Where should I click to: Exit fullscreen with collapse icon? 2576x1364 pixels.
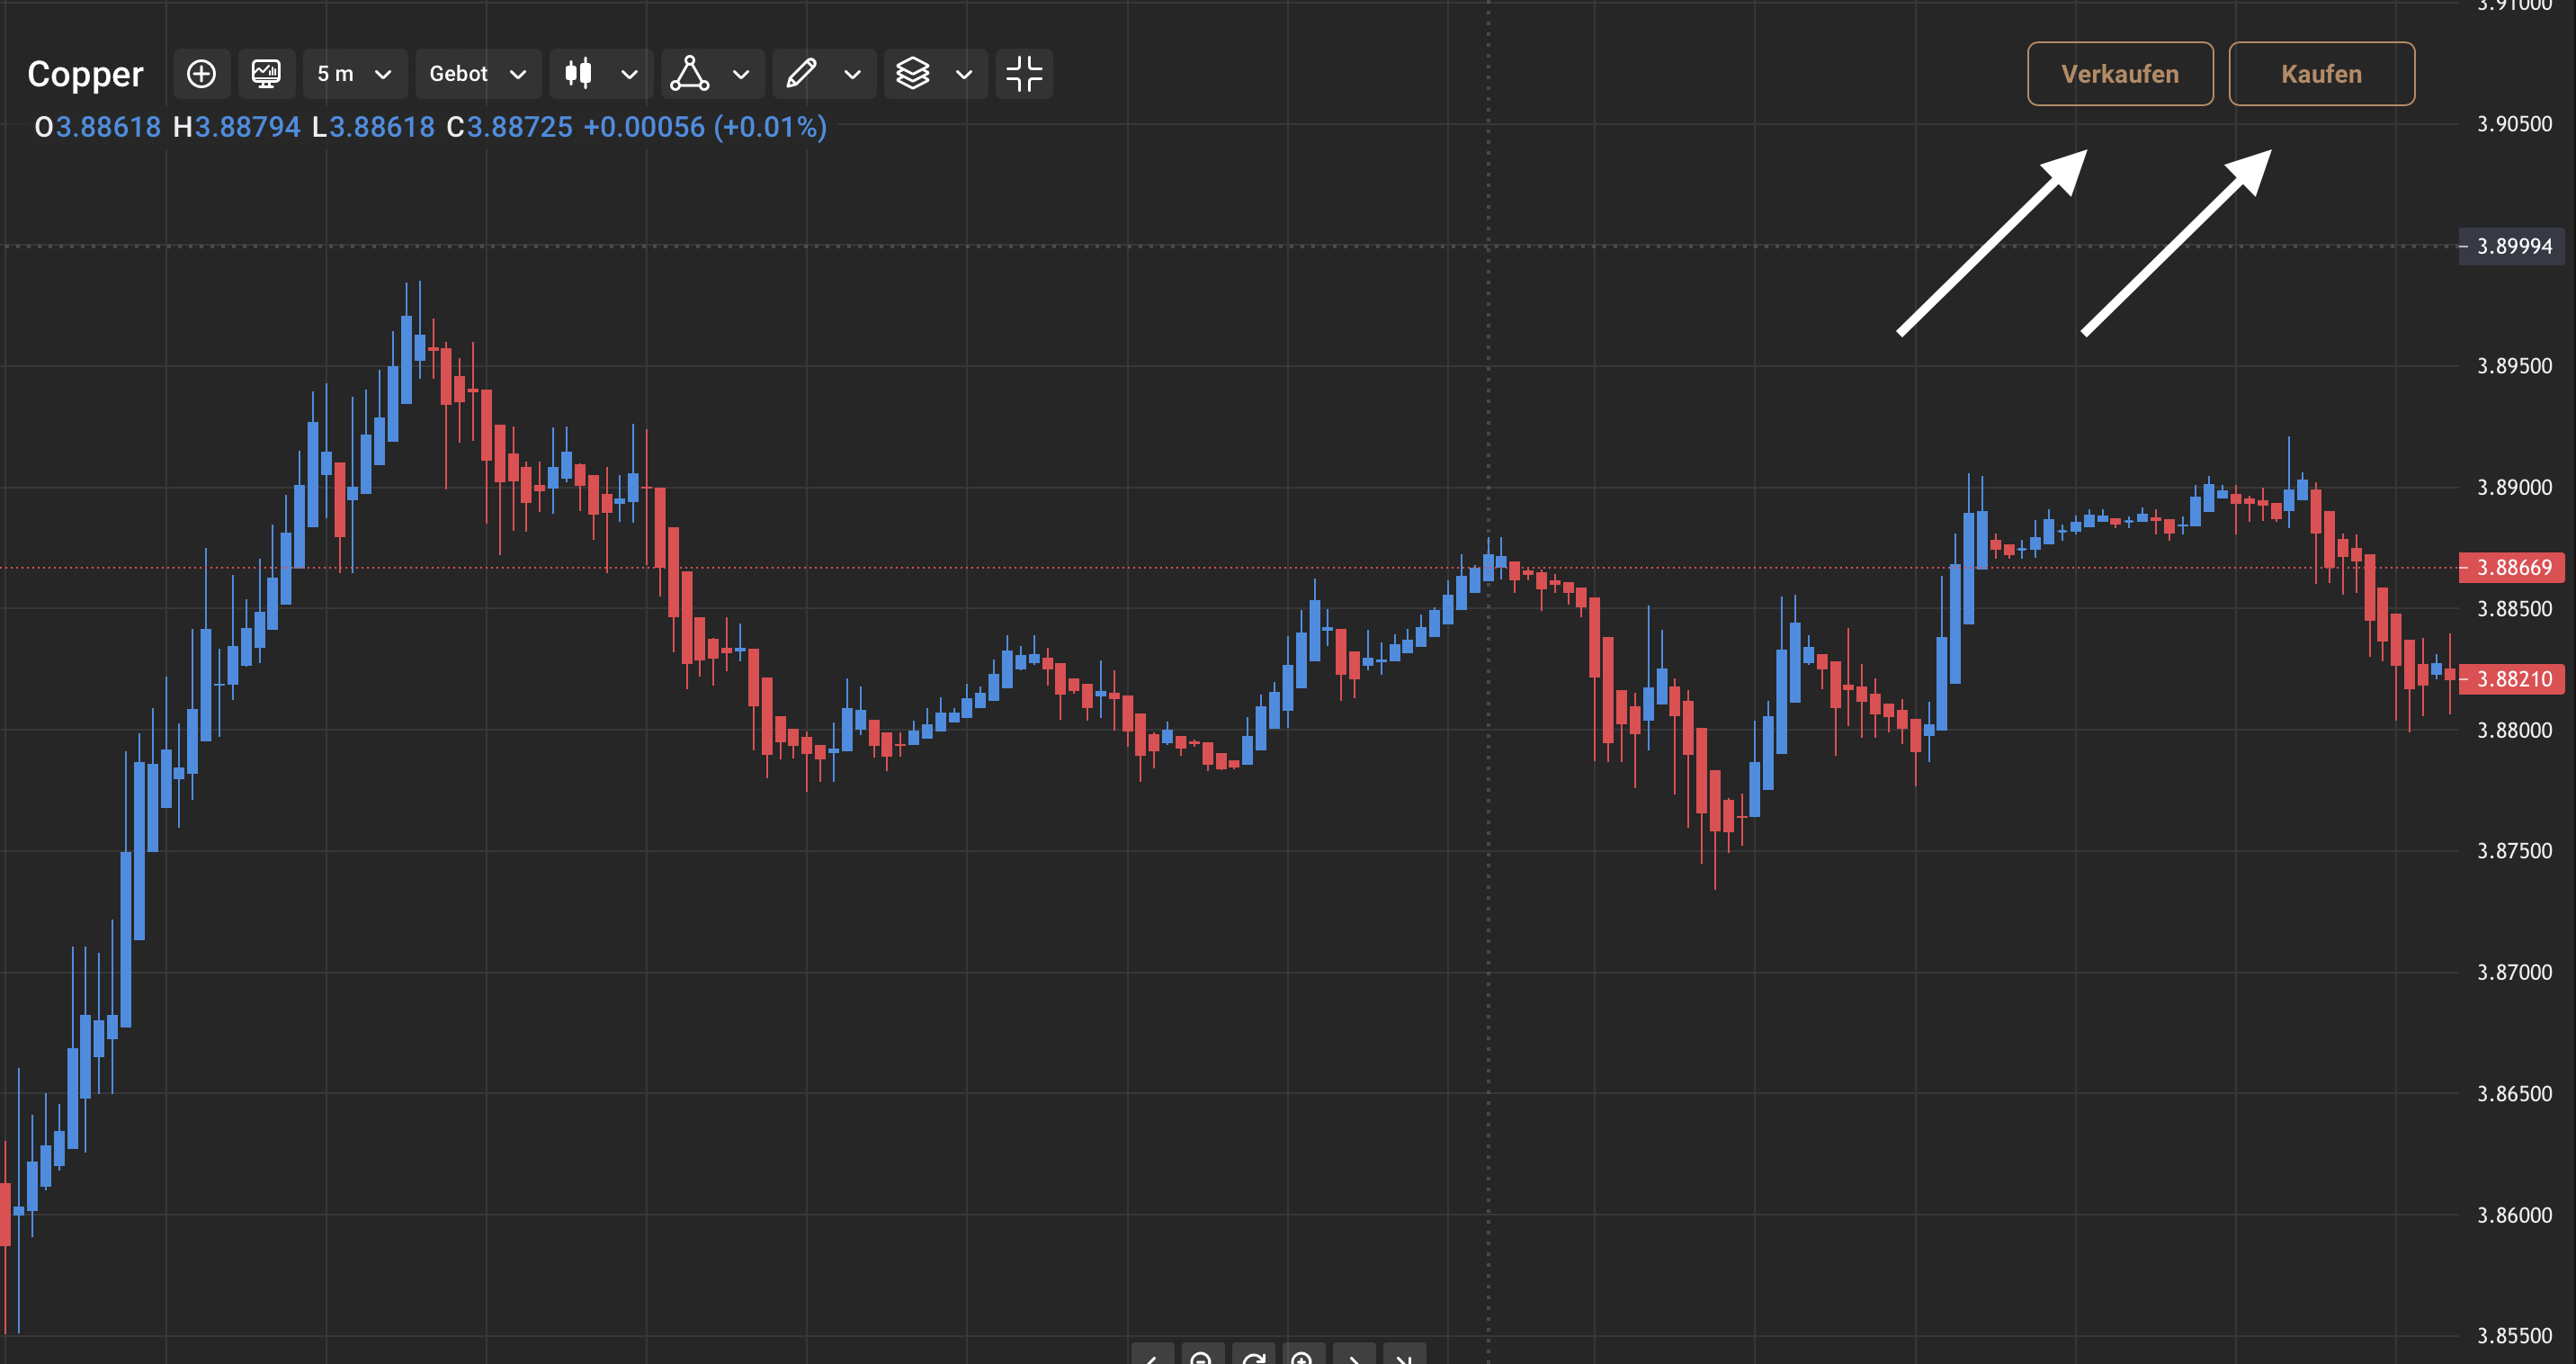tap(1024, 74)
